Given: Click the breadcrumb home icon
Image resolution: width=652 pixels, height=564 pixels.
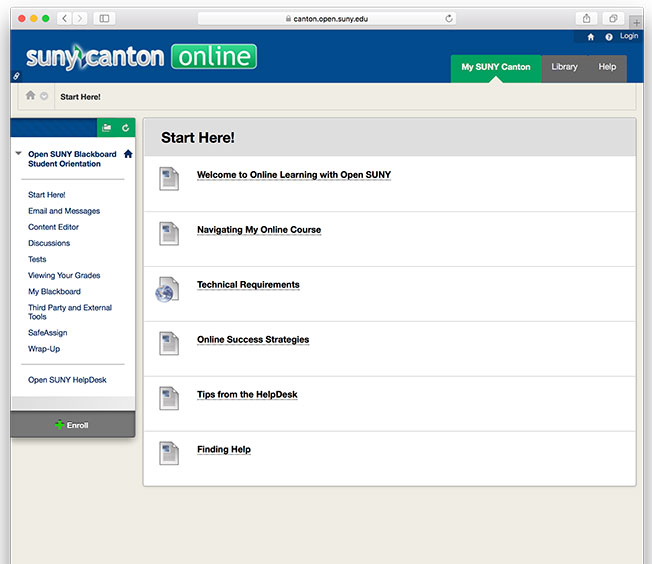Looking at the screenshot, I should point(30,96).
